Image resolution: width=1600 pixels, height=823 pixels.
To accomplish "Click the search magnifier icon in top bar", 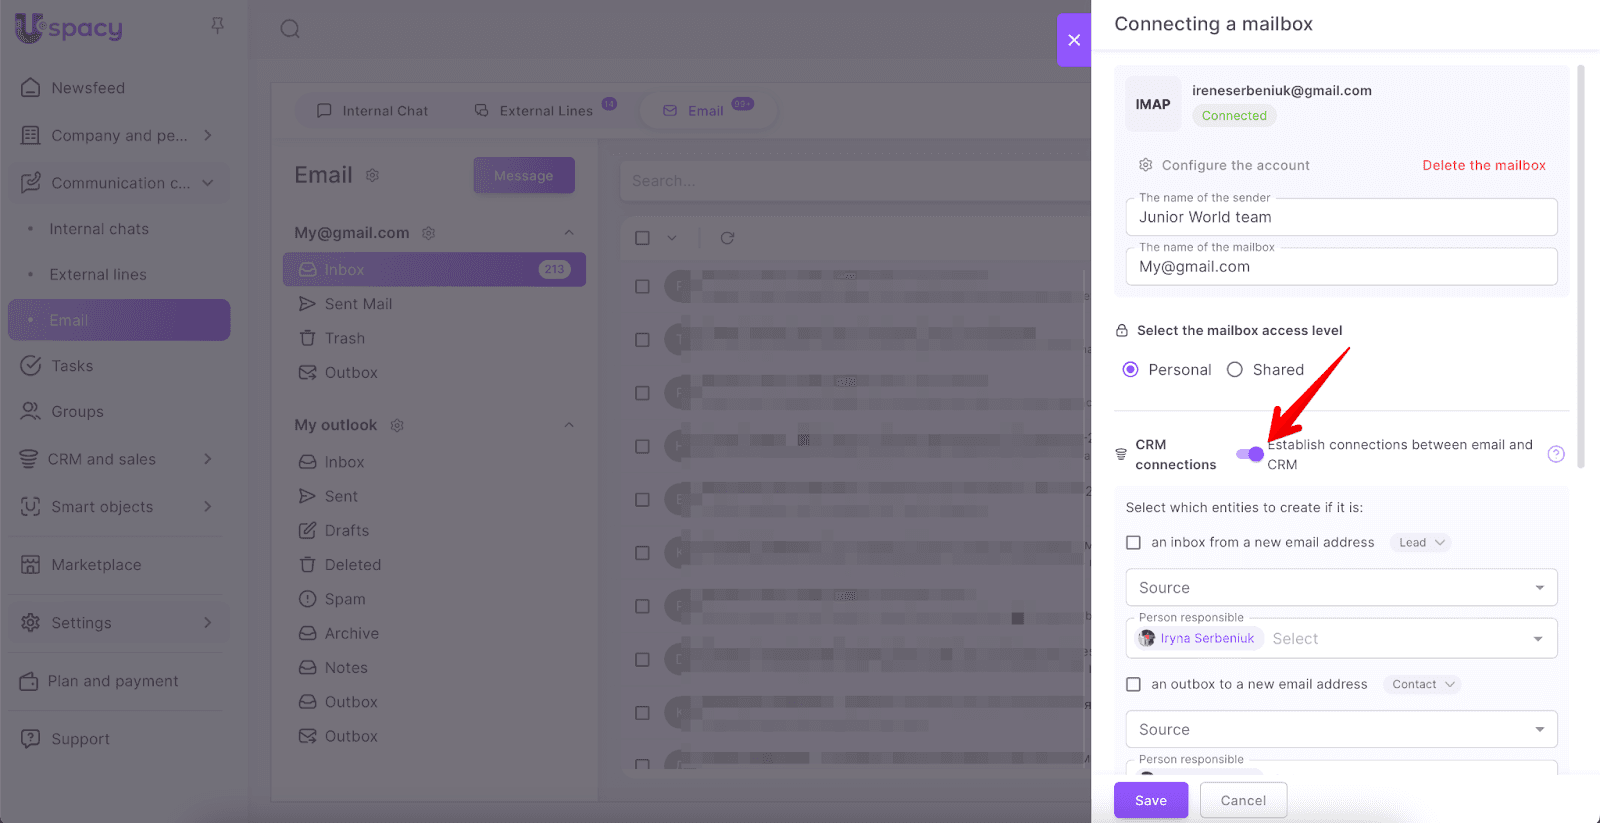I will coord(290,29).
